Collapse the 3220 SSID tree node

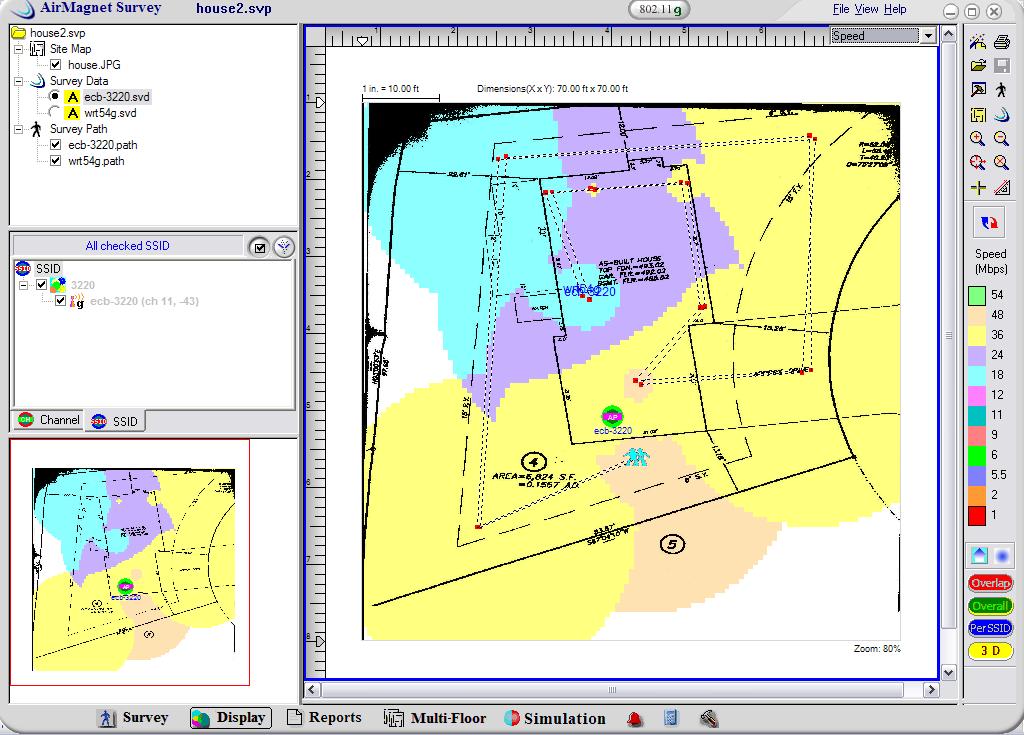24,285
